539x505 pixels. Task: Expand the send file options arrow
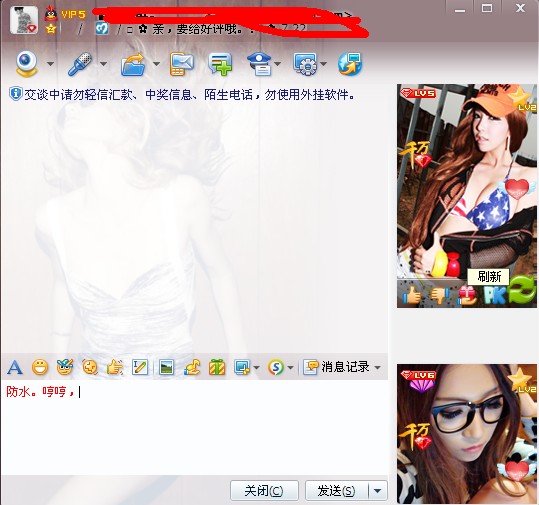pos(156,64)
